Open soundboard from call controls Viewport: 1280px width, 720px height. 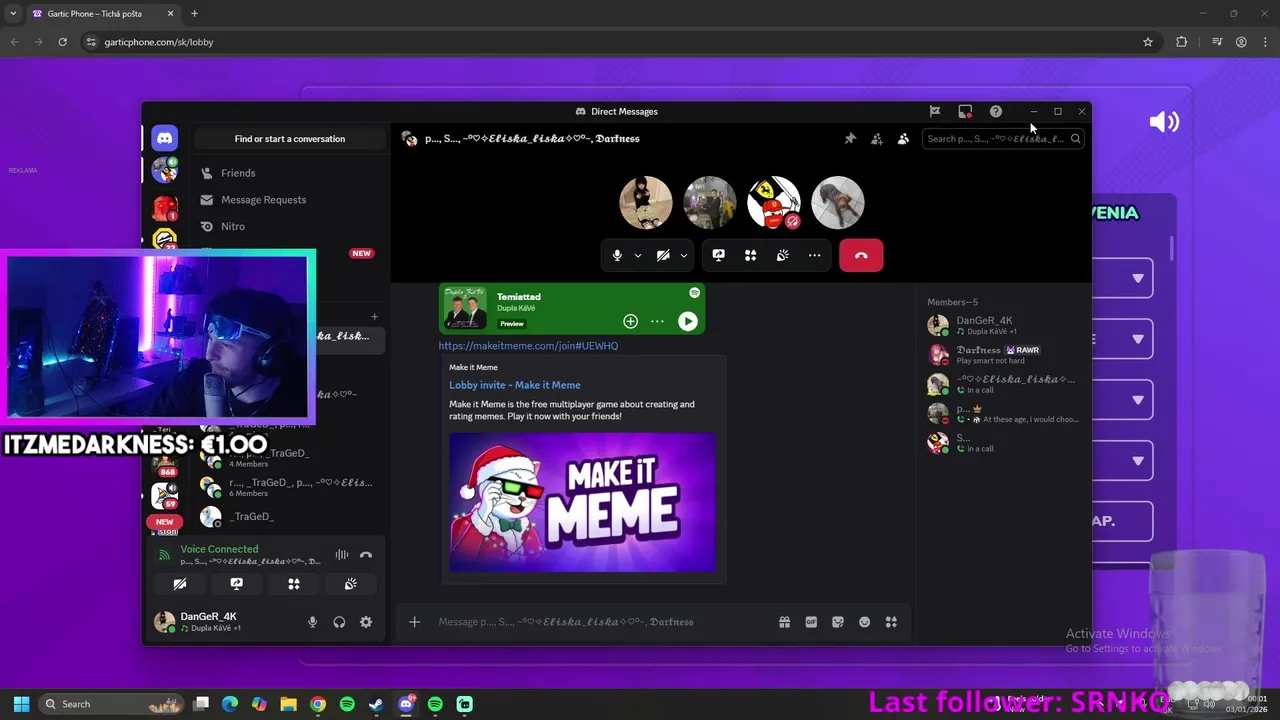point(782,255)
